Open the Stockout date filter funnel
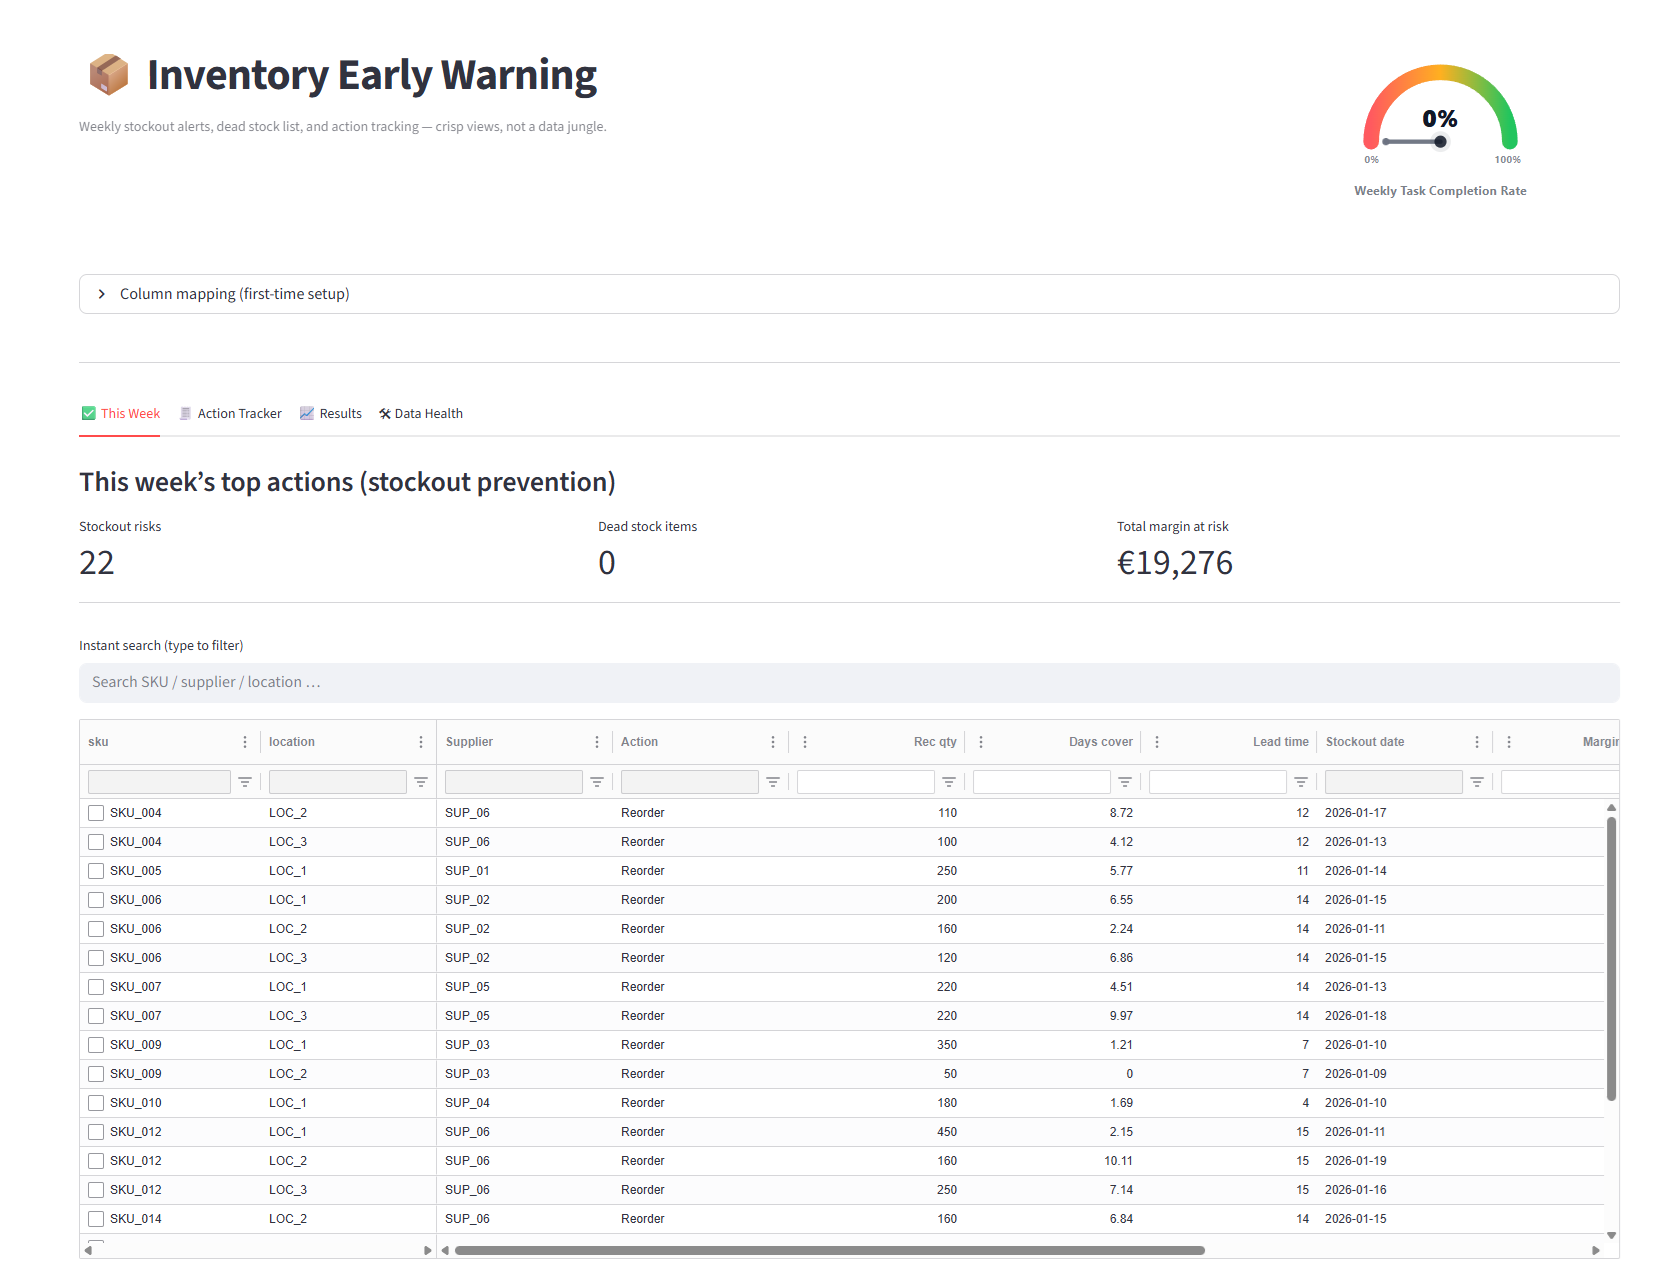Viewport: 1678px width, 1262px height. click(1477, 781)
